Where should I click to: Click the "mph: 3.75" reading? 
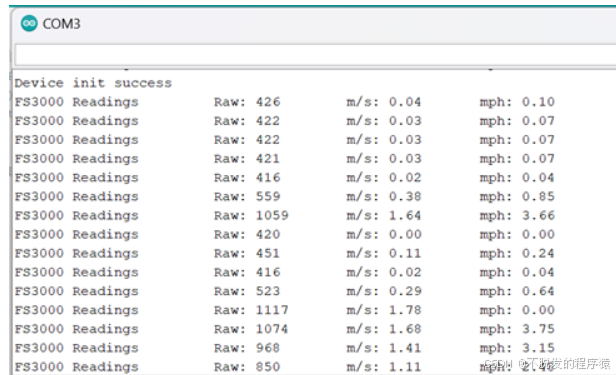click(x=517, y=329)
